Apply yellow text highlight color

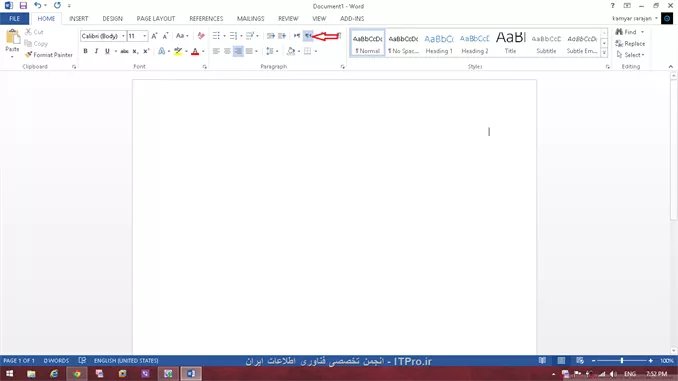[x=178, y=51]
